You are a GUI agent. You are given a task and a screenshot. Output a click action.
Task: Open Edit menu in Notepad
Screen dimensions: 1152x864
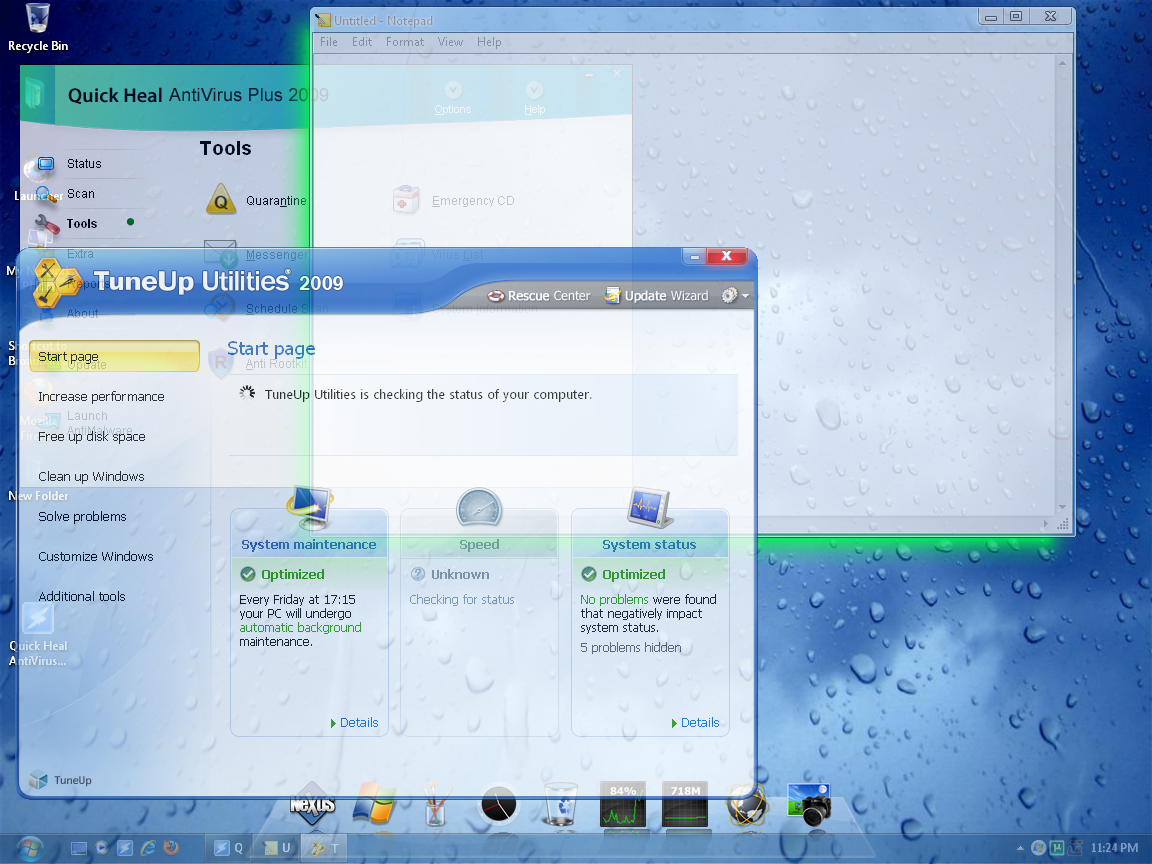click(361, 42)
